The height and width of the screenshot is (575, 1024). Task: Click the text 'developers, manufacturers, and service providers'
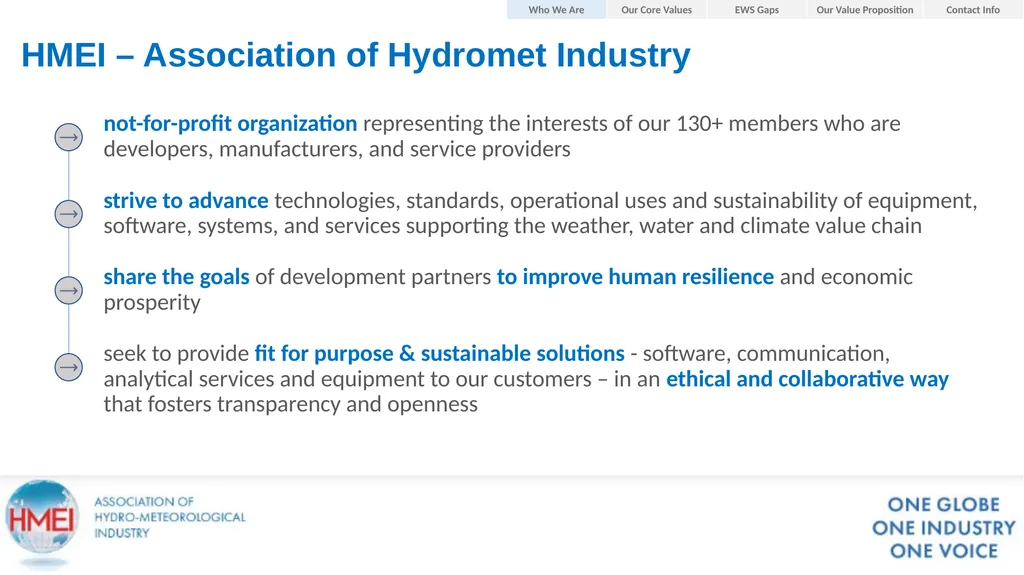(x=337, y=150)
